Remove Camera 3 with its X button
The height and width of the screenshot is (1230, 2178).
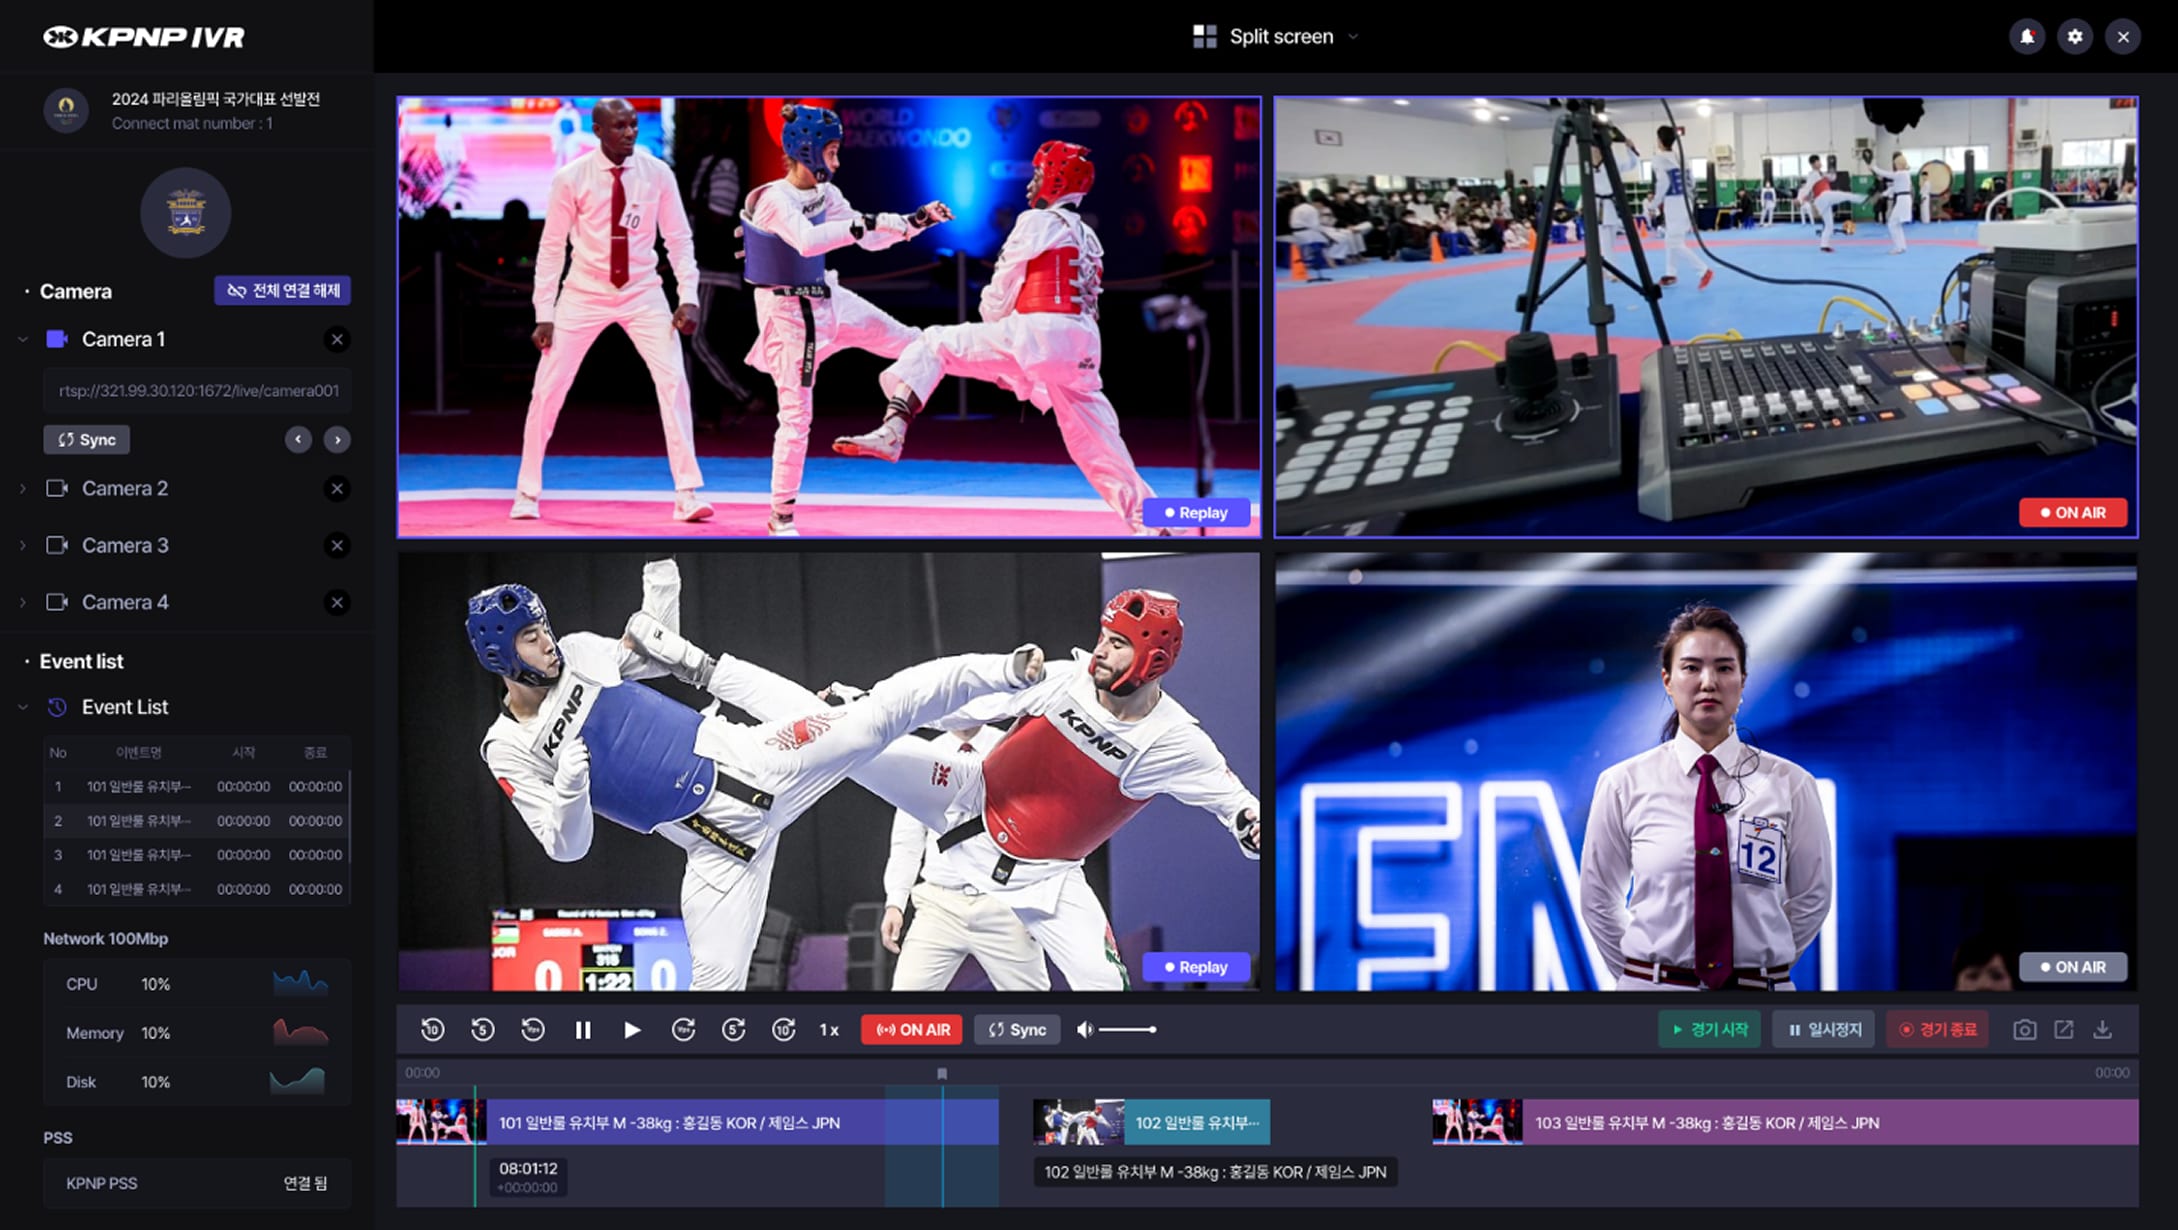point(337,545)
